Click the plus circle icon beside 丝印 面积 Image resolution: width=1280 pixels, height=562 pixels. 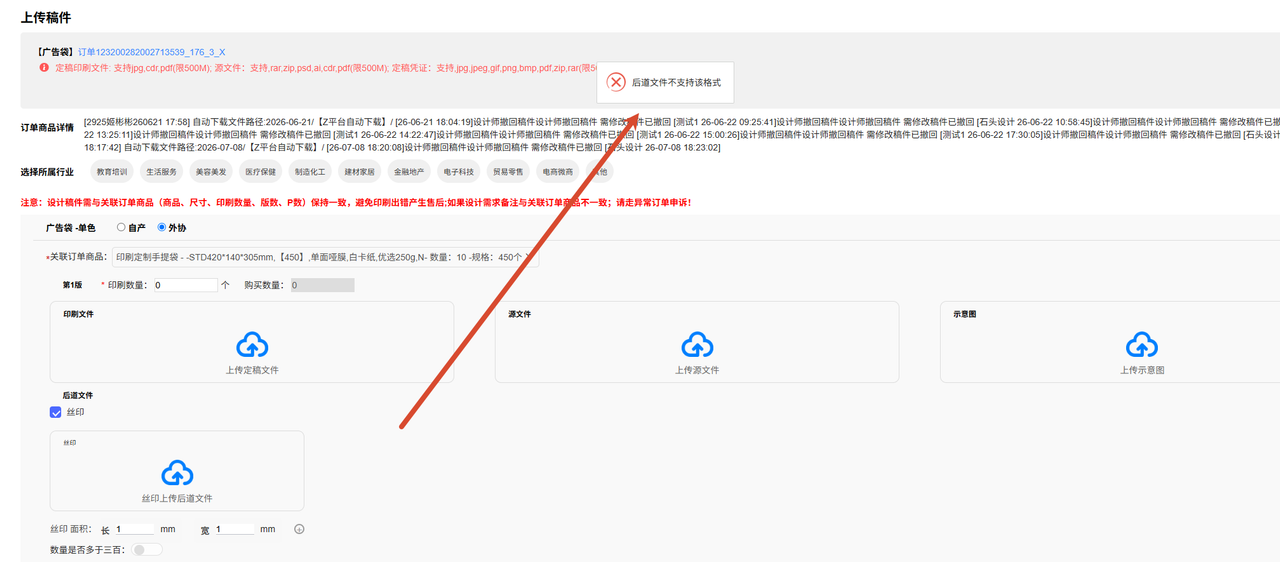[x=298, y=529]
